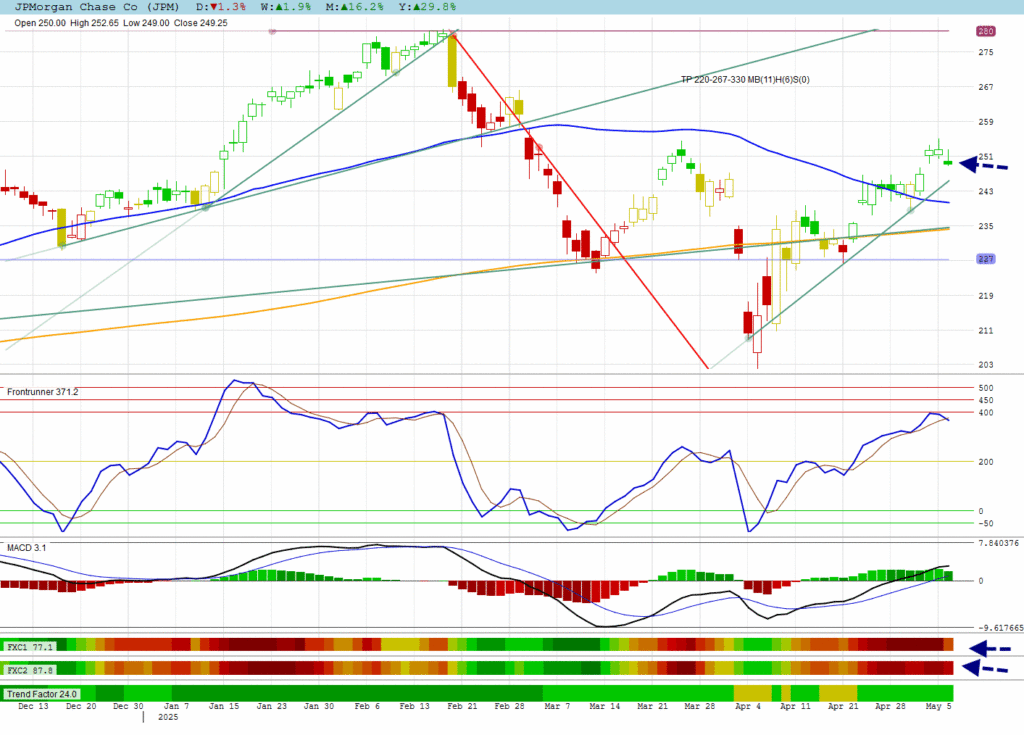The height and width of the screenshot is (735, 1024).
Task: Click the 243 price axis label
Action: pyautogui.click(x=985, y=191)
